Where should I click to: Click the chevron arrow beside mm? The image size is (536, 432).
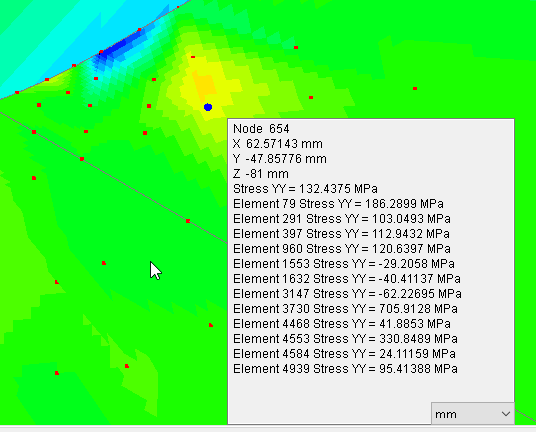506,414
